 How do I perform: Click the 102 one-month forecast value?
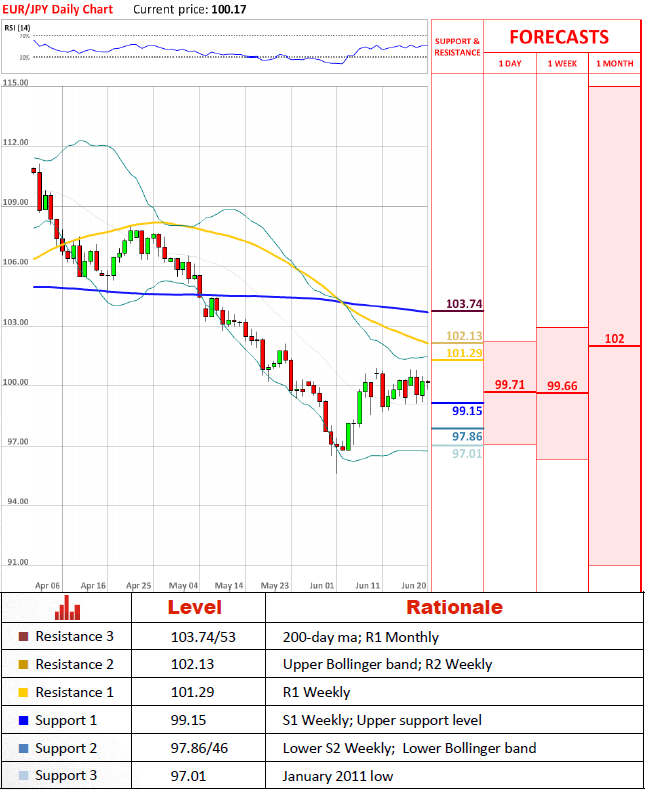pos(614,339)
